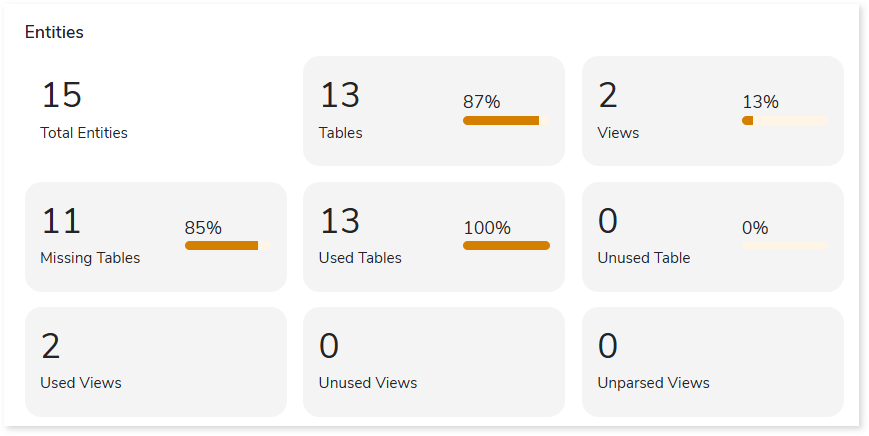The height and width of the screenshot is (436, 869).
Task: Click the Unused Table 0% progress bar
Action: (784, 246)
